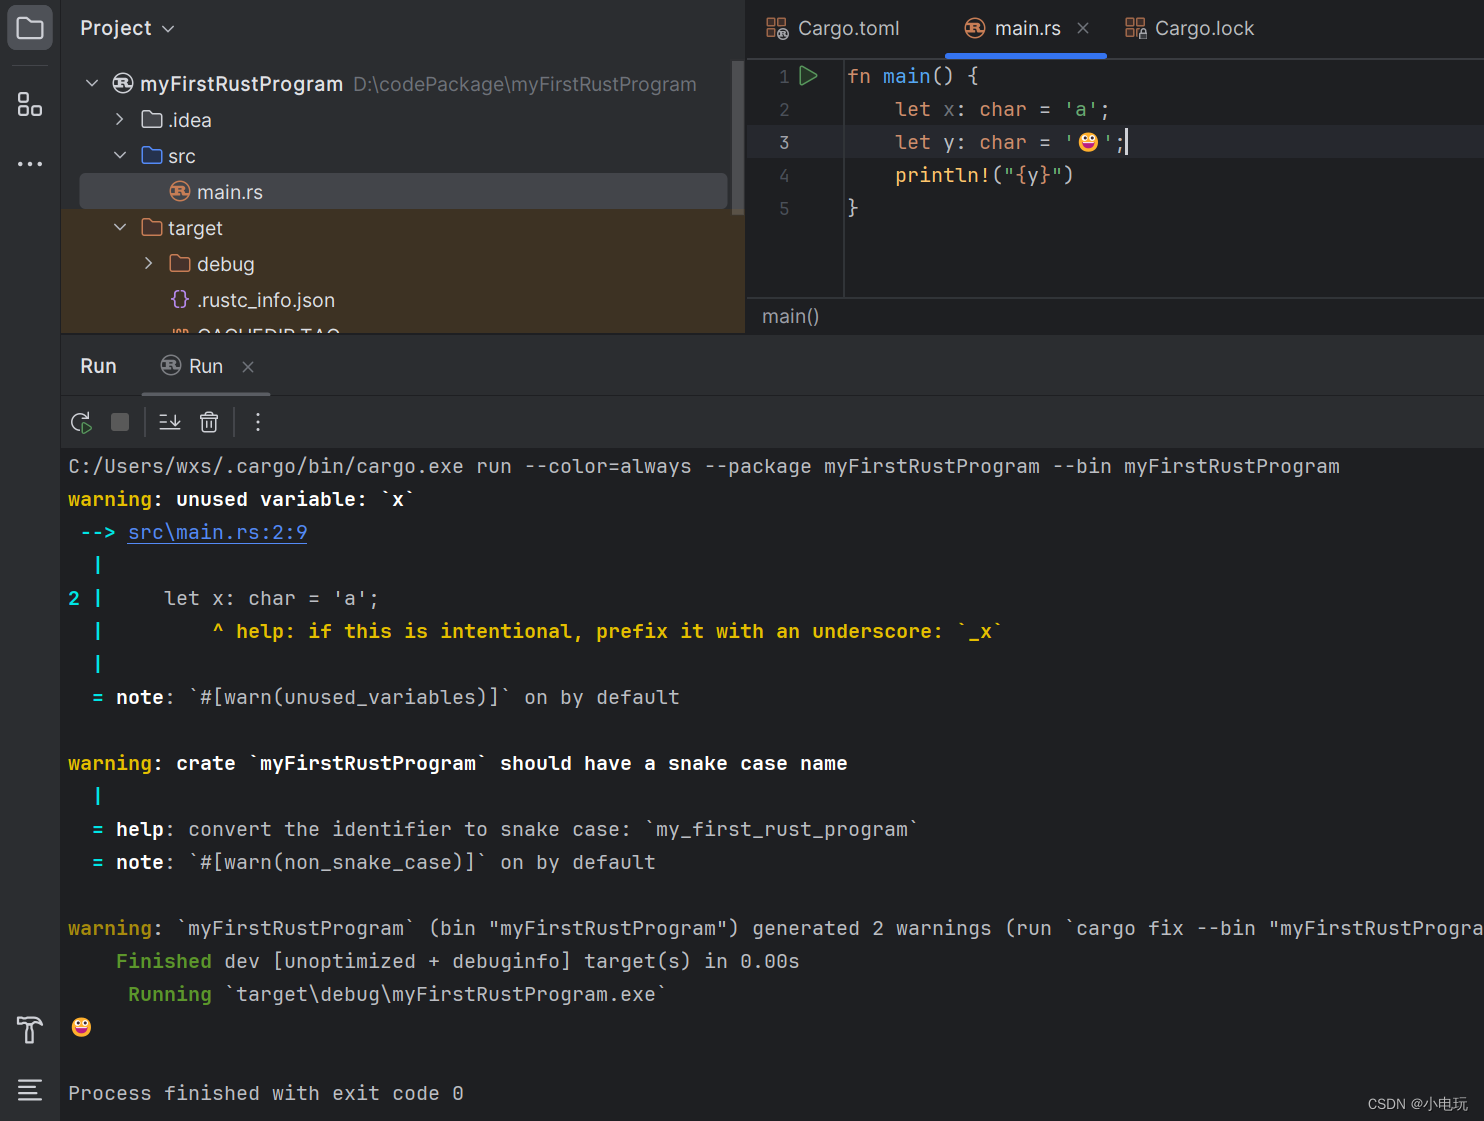Image resolution: width=1484 pixels, height=1121 pixels.
Task: Click the Run tool window title
Action: point(98,366)
